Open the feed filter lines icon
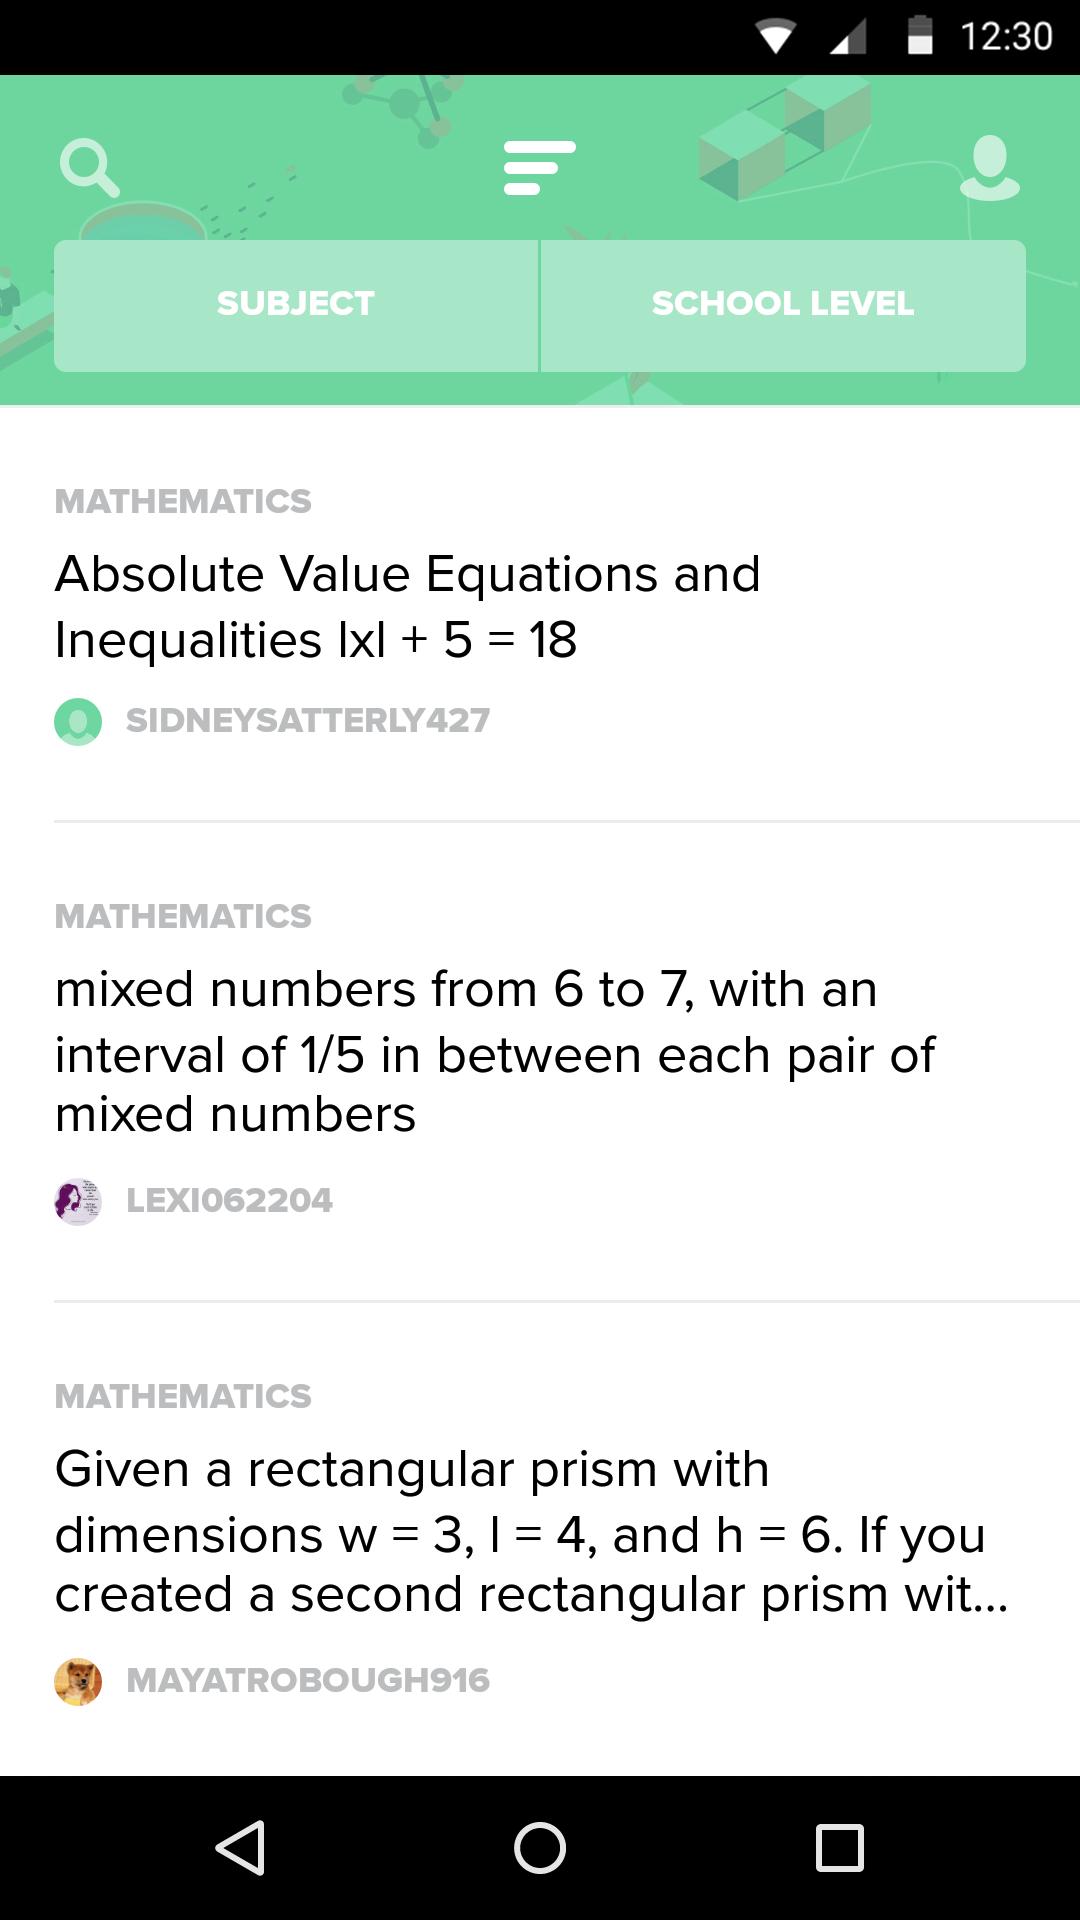The width and height of the screenshot is (1080, 1920). (x=539, y=168)
